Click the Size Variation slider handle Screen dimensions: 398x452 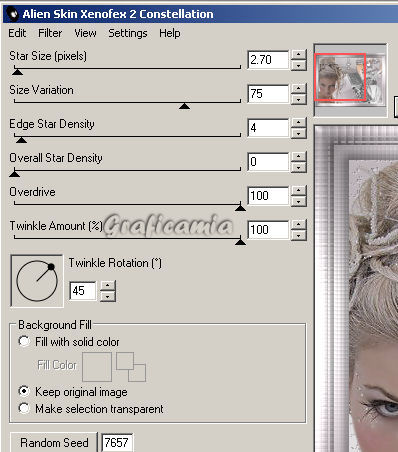click(x=184, y=106)
